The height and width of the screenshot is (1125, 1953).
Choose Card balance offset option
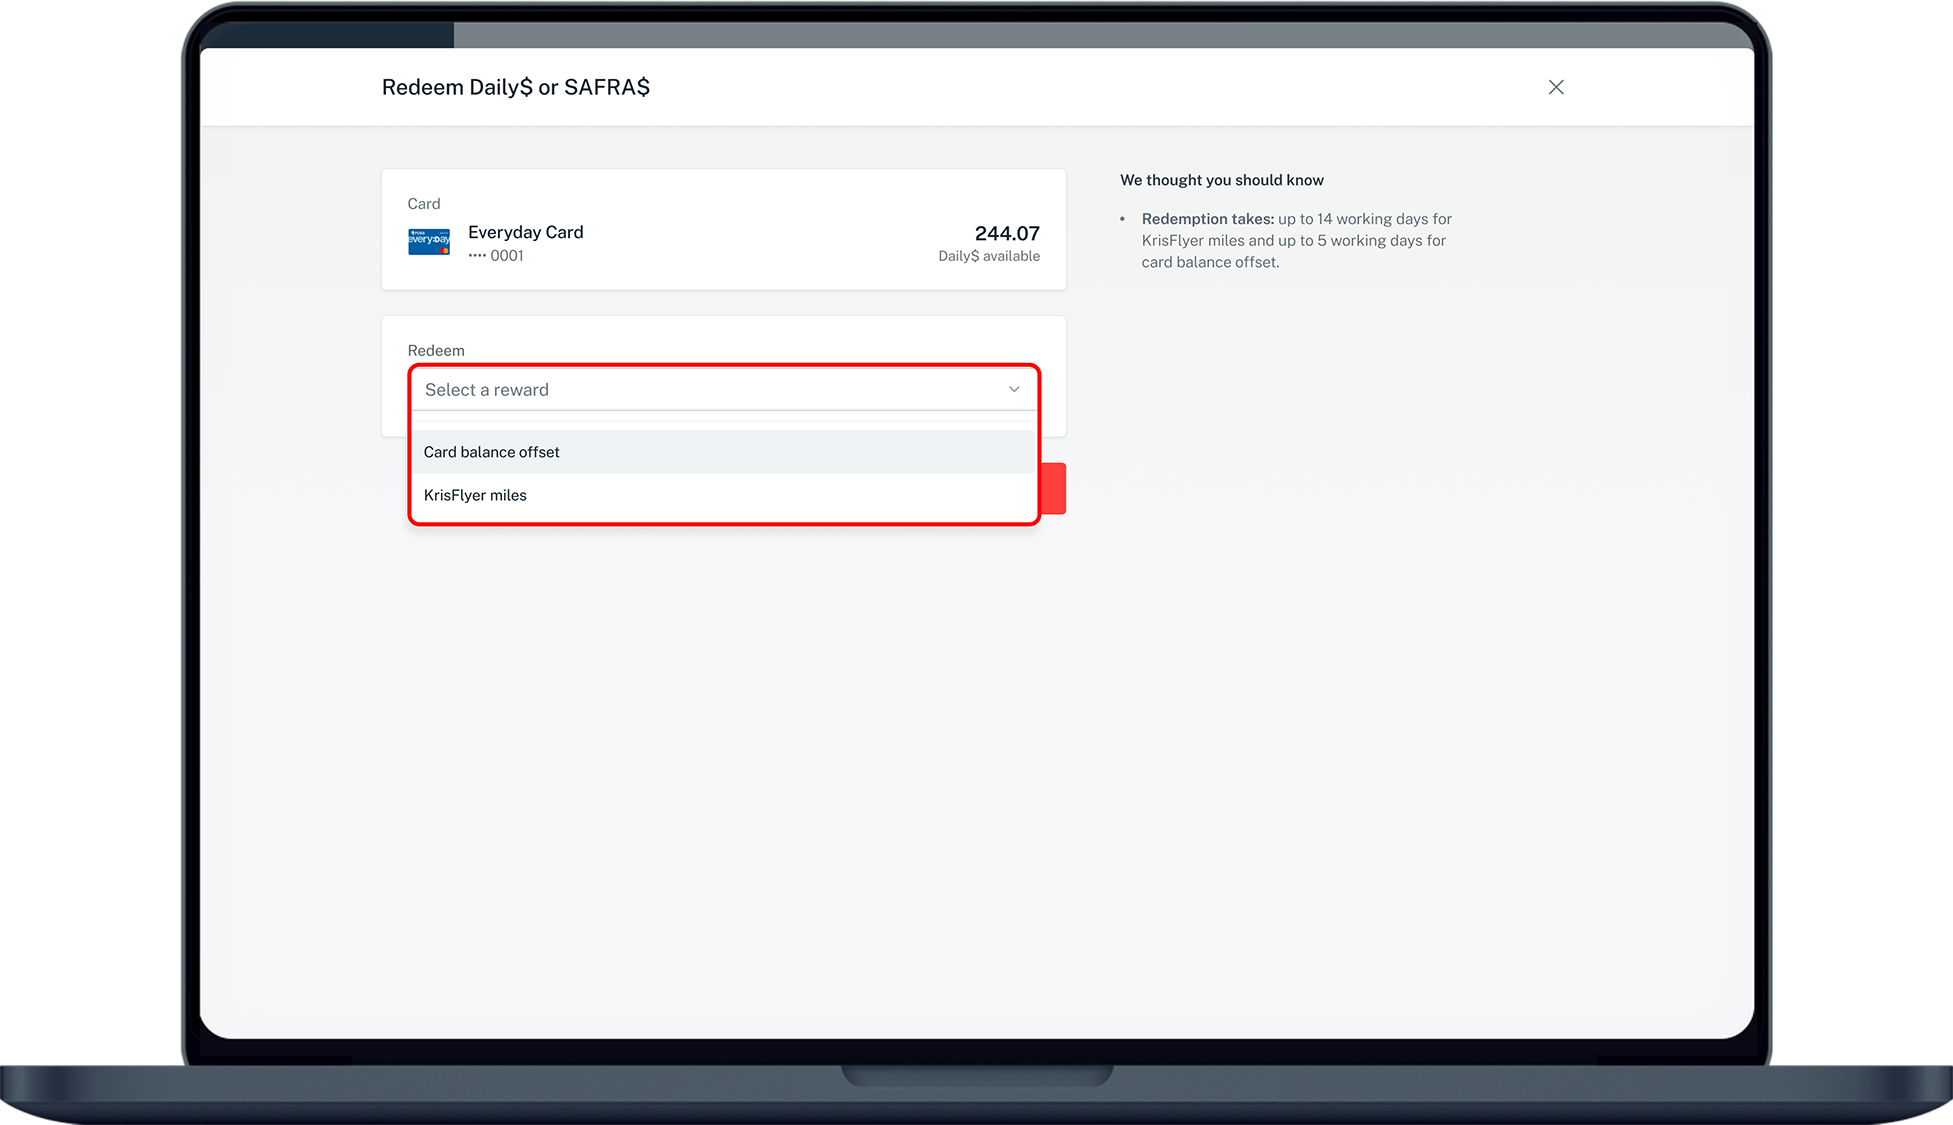pyautogui.click(x=491, y=452)
